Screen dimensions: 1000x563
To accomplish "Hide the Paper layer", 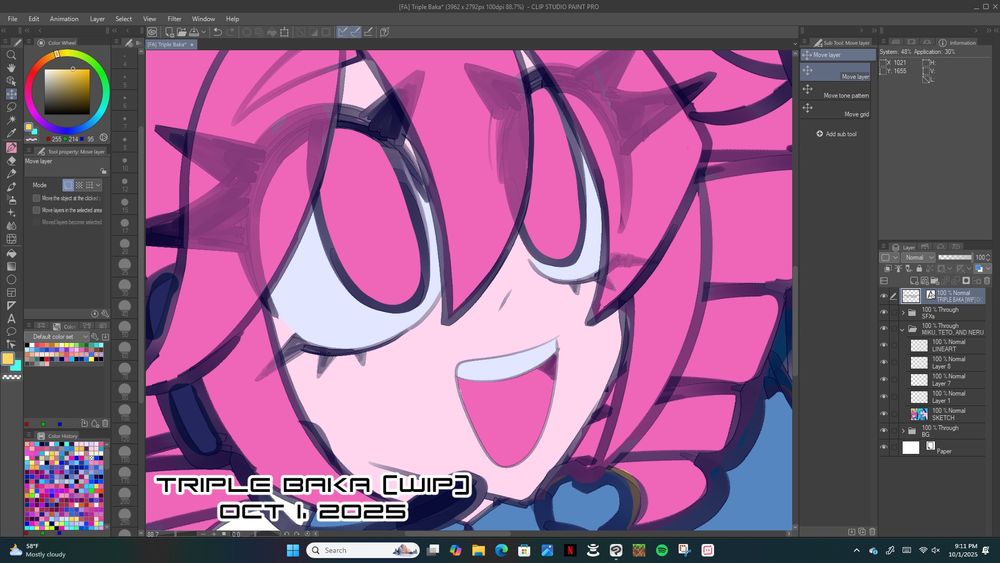I will pos(883,448).
